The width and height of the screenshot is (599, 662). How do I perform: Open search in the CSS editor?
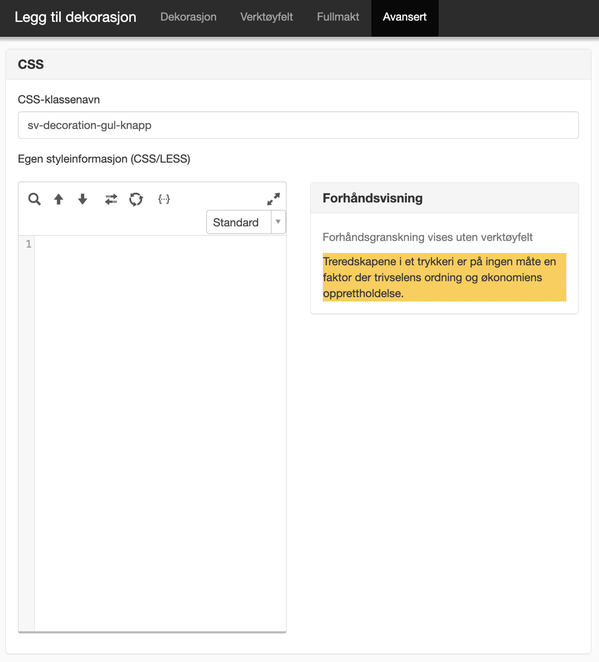point(34,199)
